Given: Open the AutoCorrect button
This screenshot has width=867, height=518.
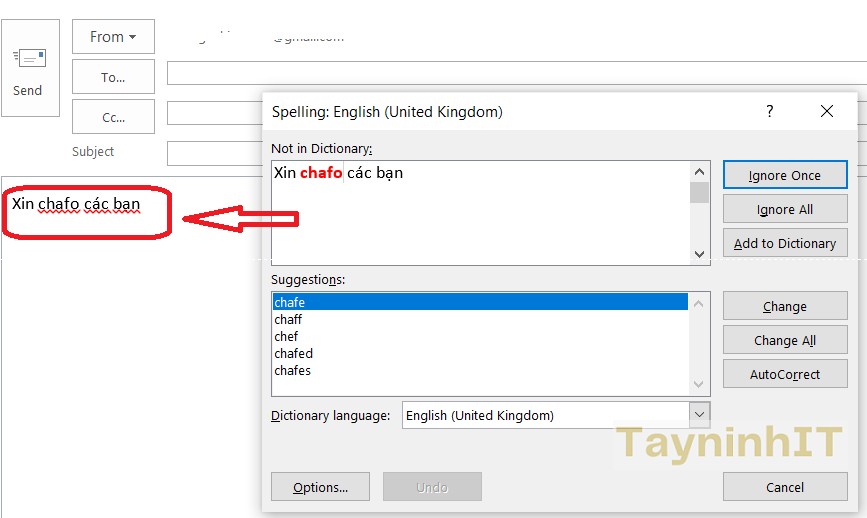Looking at the screenshot, I should (x=784, y=374).
